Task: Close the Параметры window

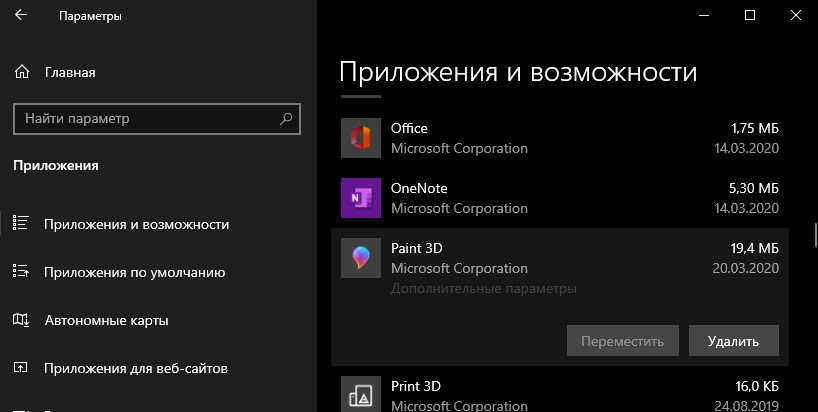Action: [796, 15]
